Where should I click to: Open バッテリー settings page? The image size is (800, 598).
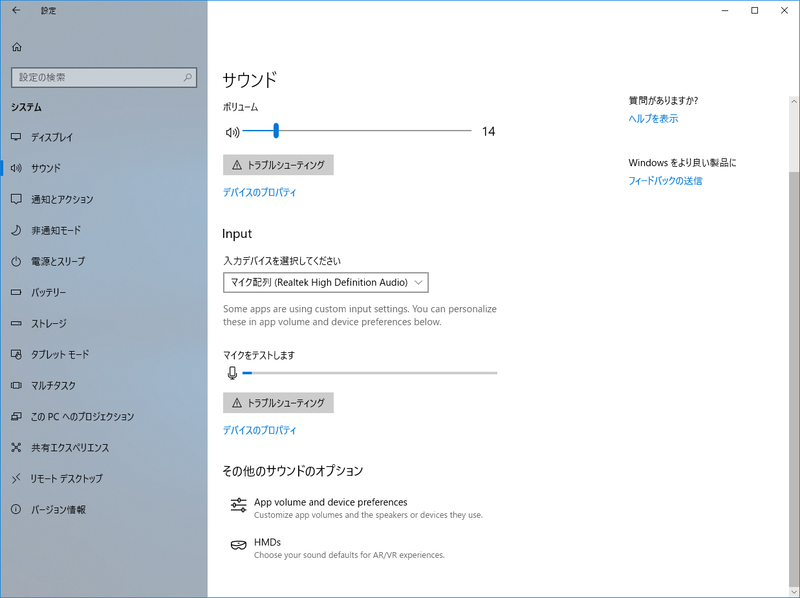(x=104, y=292)
